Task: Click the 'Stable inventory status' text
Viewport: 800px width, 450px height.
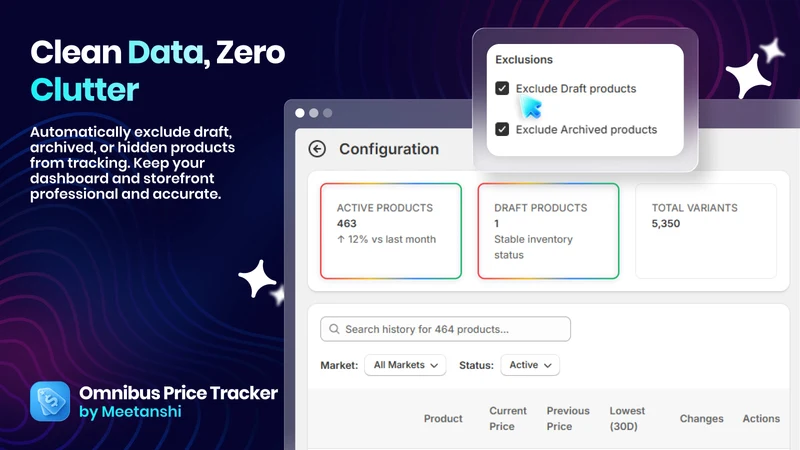Action: tap(533, 247)
